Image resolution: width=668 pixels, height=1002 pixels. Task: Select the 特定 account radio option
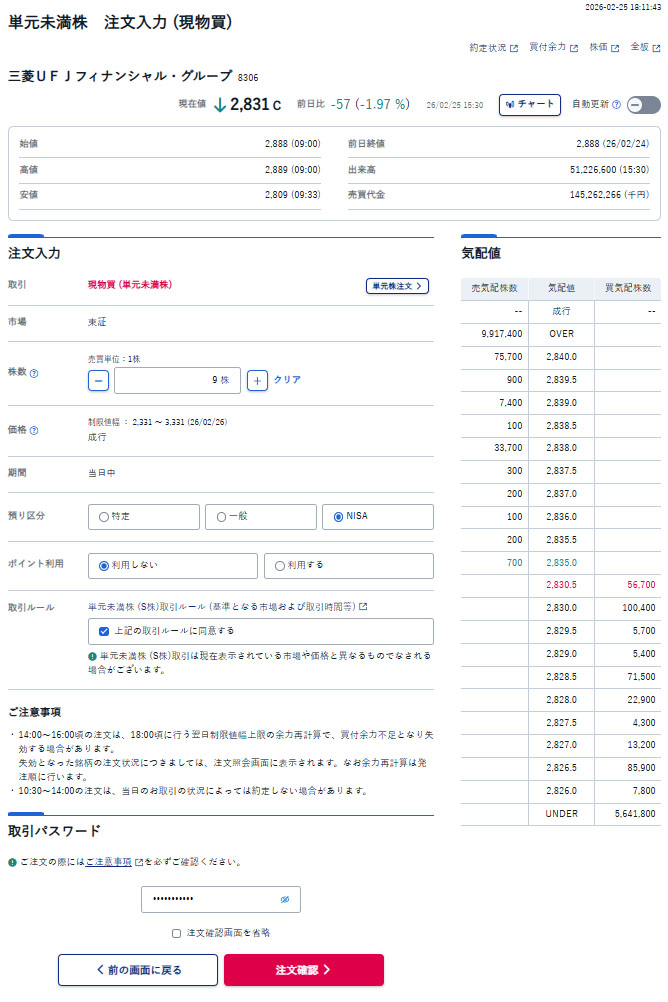point(144,517)
